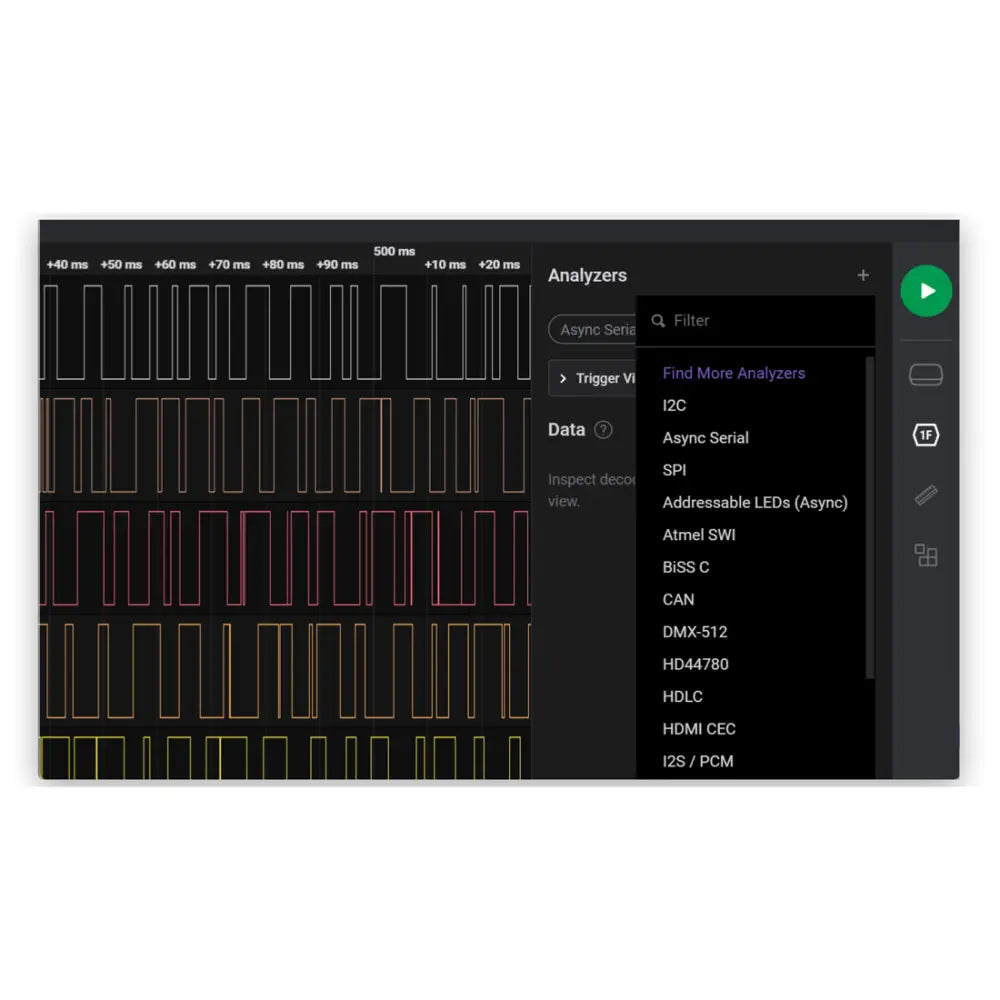This screenshot has width=1000, height=1000.
Task: Add a new analyzer with the plus icon
Action: [863, 275]
